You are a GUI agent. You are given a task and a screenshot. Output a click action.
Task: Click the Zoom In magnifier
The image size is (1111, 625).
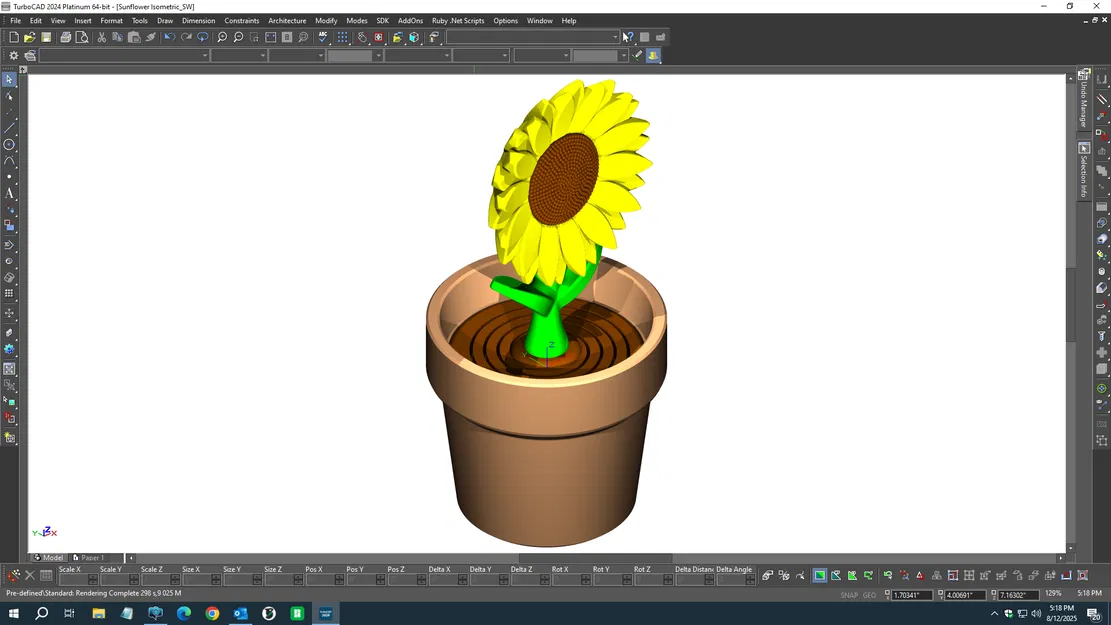(222, 37)
